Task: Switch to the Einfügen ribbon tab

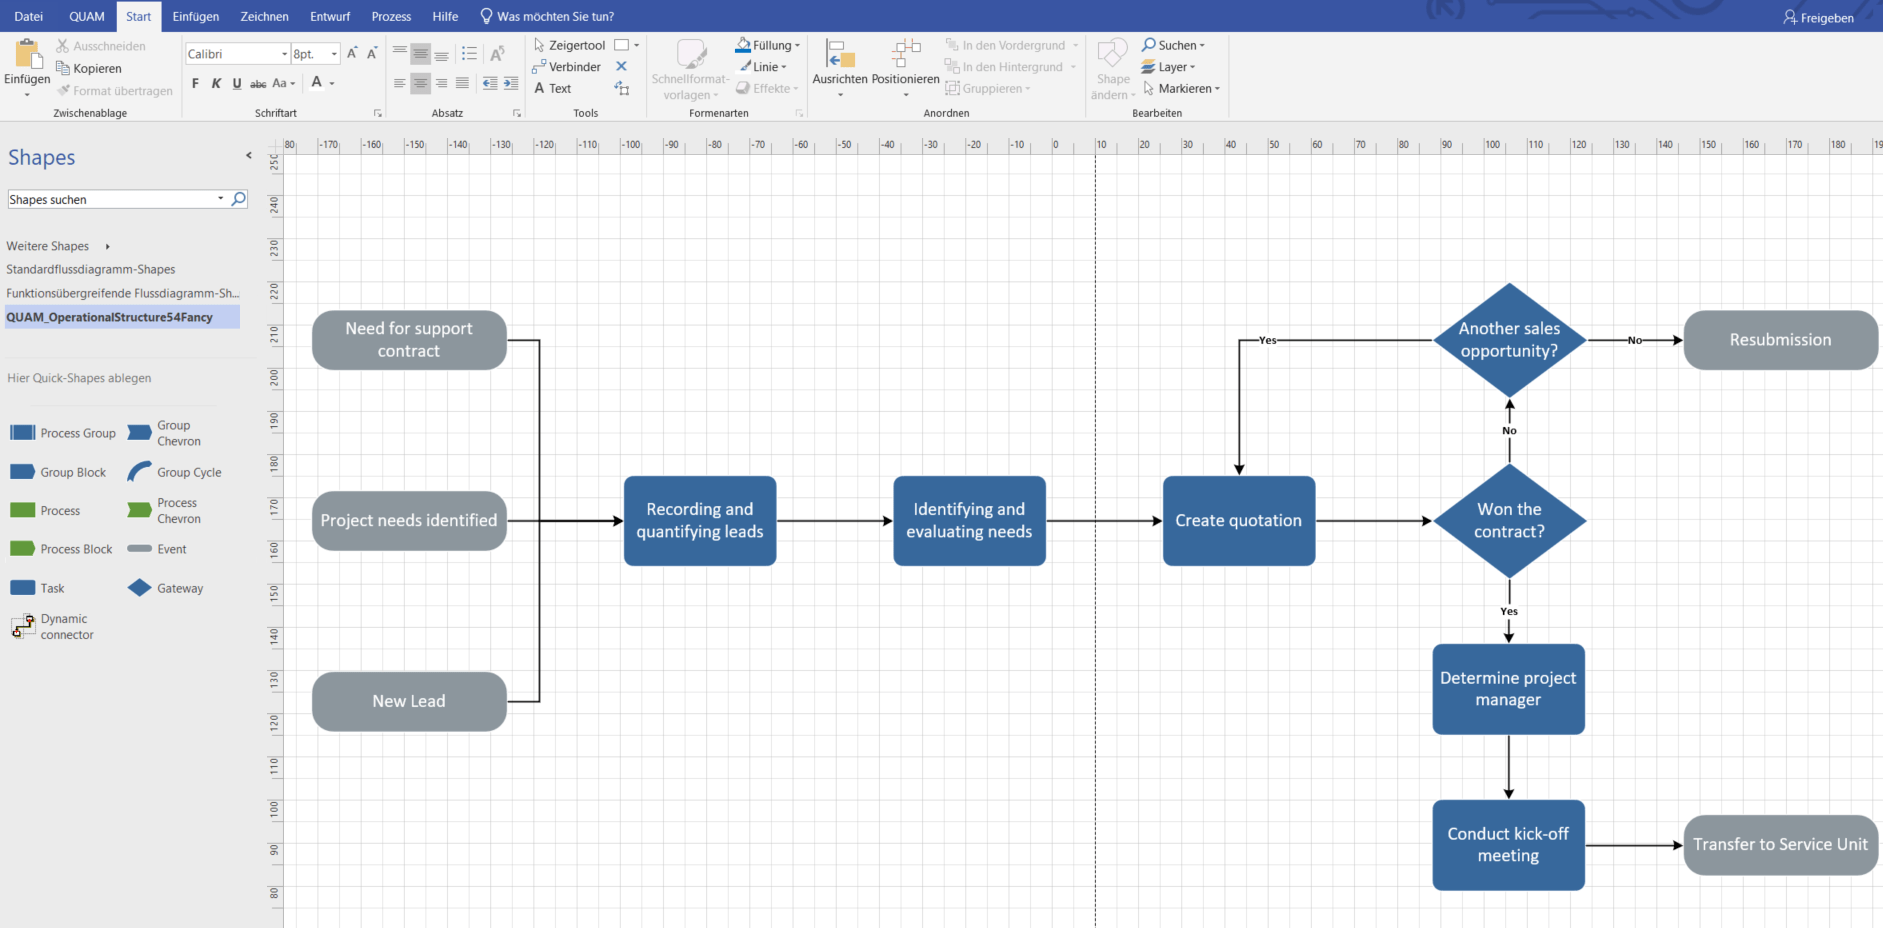Action: tap(195, 16)
